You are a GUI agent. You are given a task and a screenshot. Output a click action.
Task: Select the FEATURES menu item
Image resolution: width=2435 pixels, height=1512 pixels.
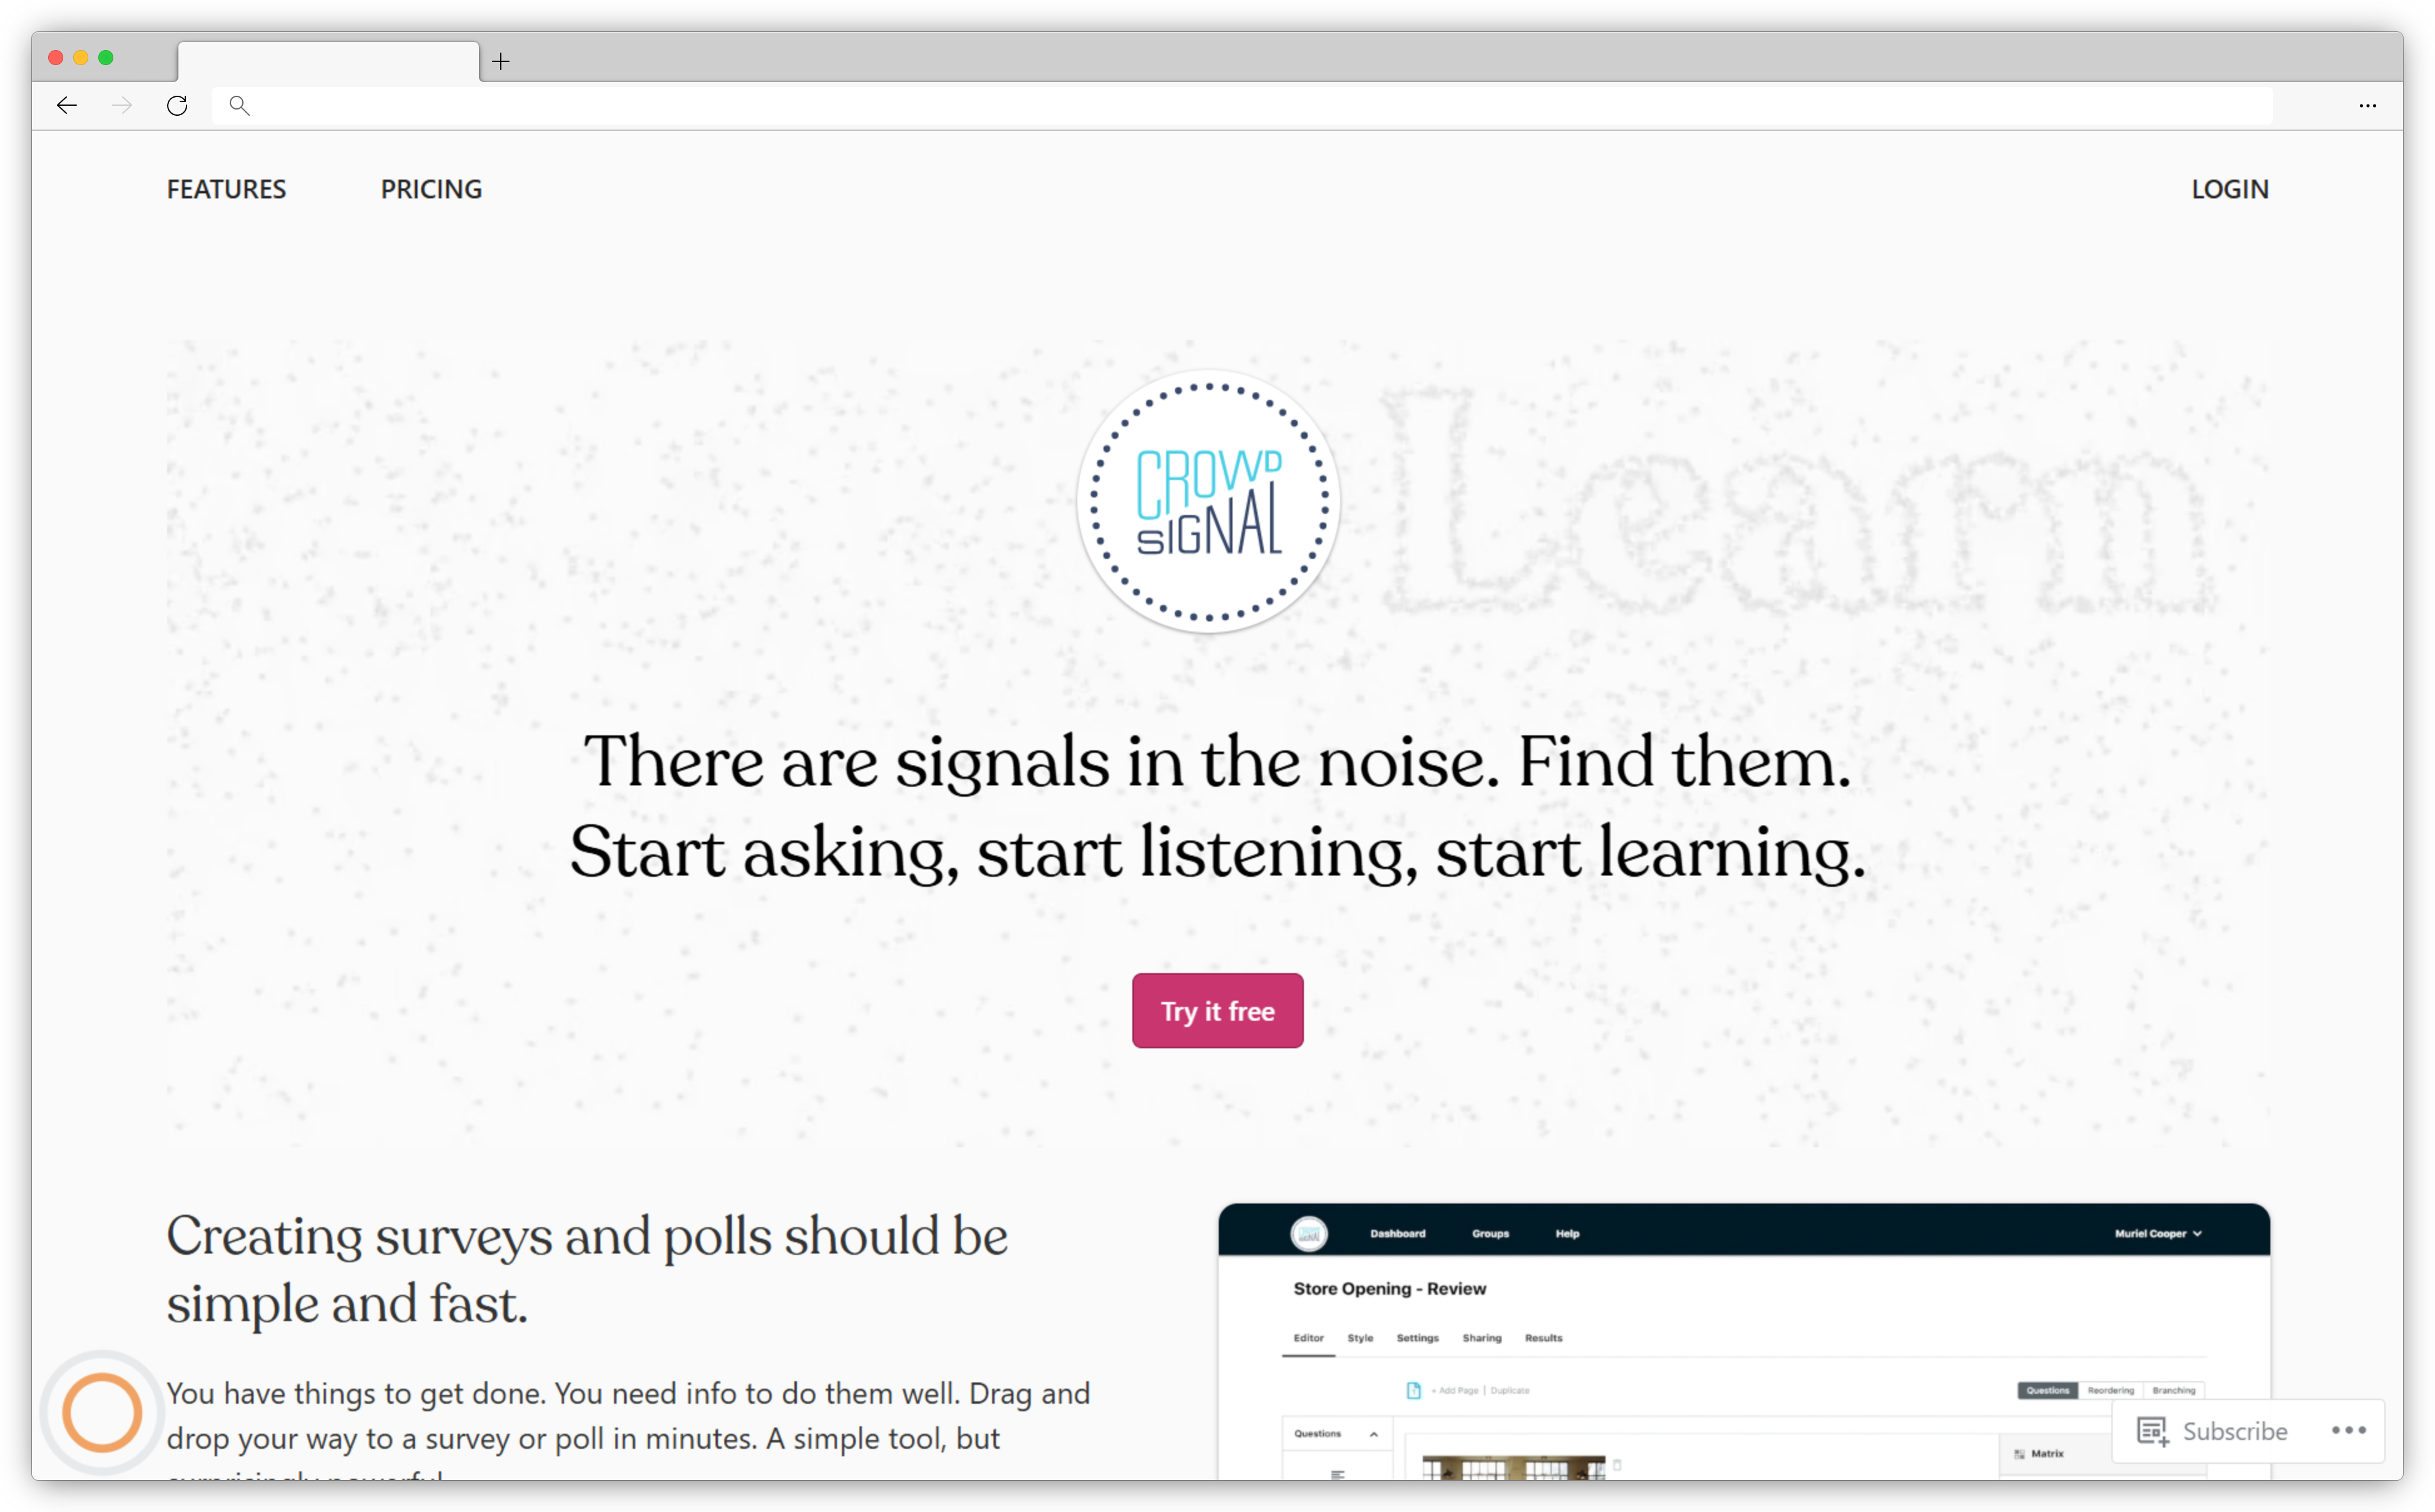pos(227,188)
